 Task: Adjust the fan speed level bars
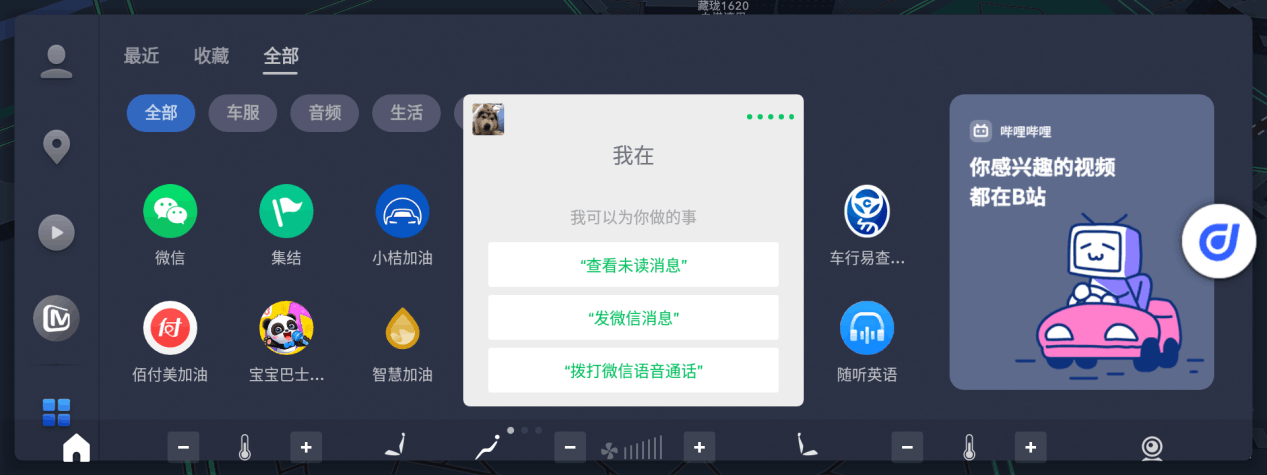click(x=643, y=448)
